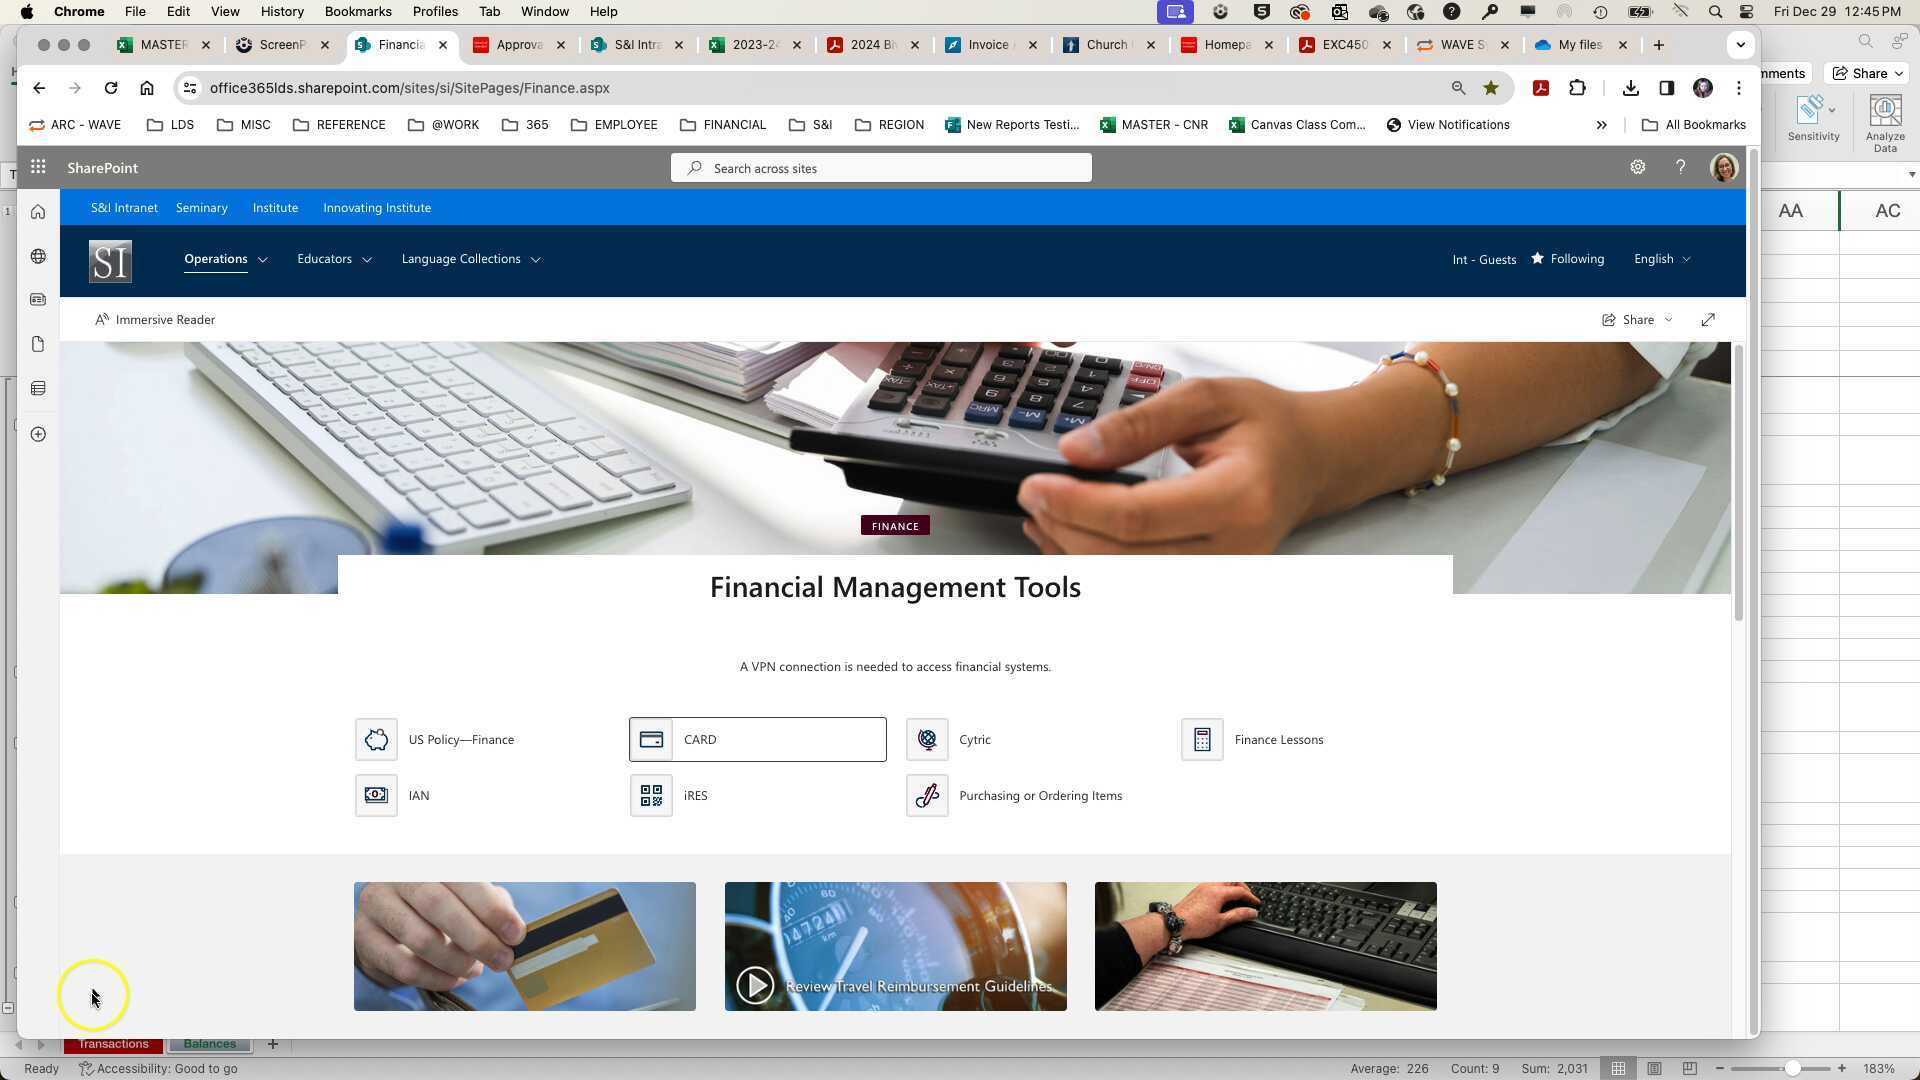Open the English language dropdown
1920x1080 pixels.
1662,259
